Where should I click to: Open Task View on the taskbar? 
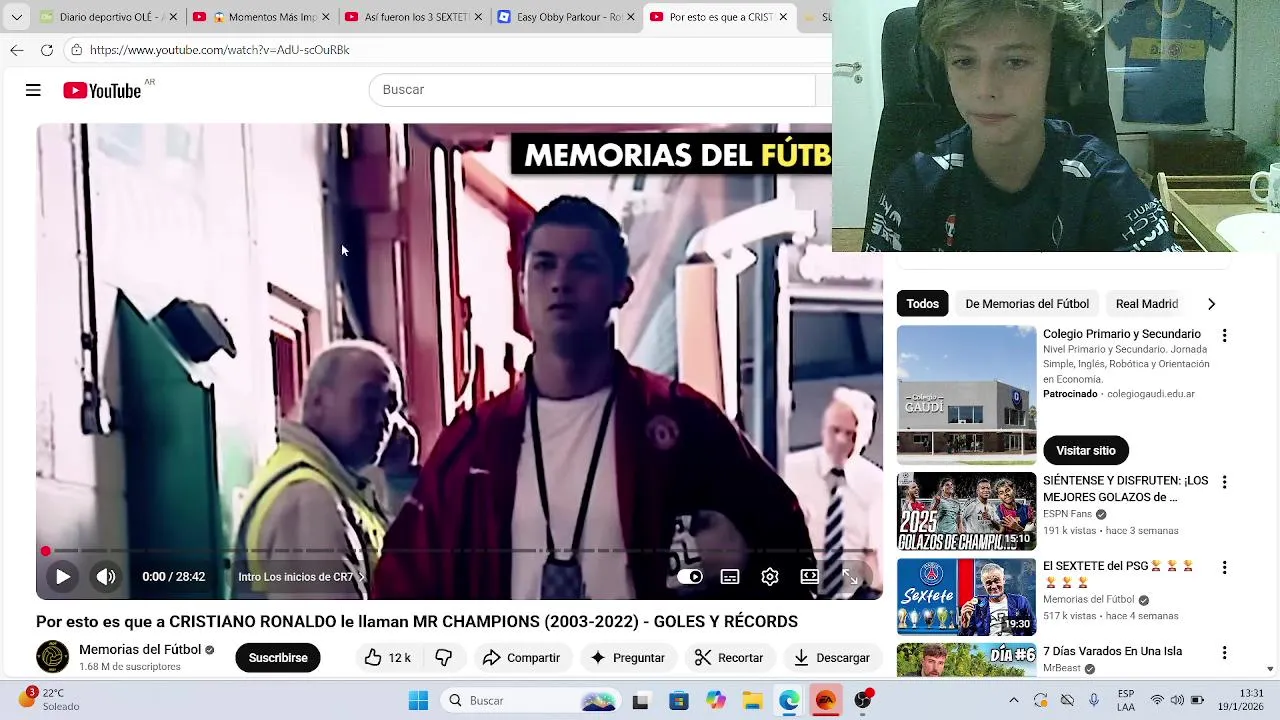tap(640, 701)
